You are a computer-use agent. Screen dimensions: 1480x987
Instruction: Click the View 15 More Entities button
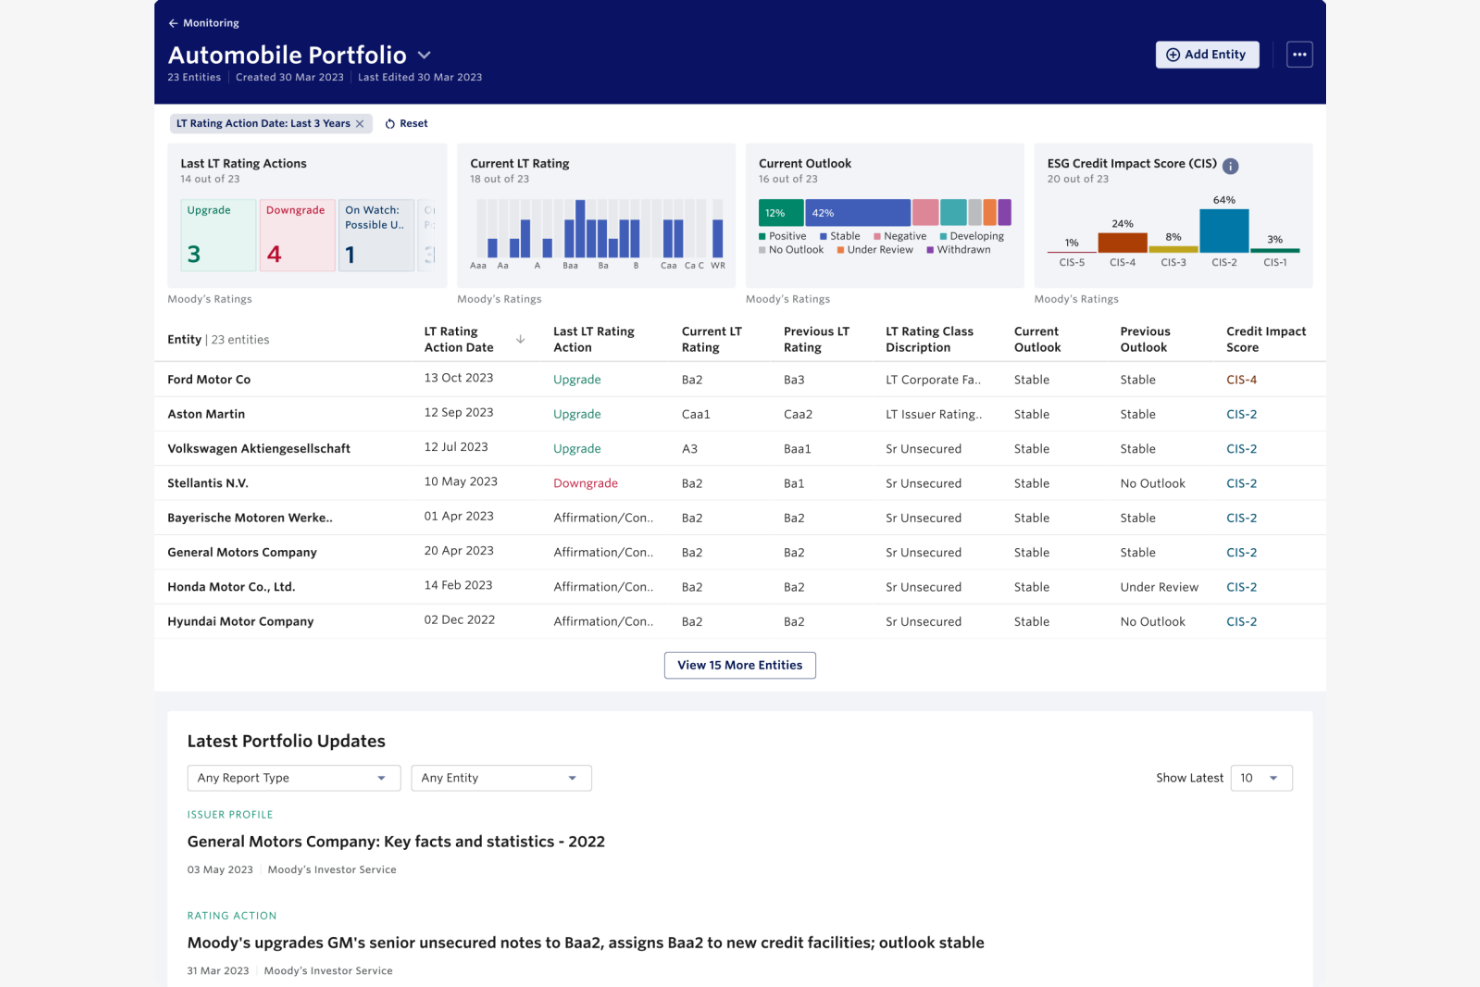[739, 665]
